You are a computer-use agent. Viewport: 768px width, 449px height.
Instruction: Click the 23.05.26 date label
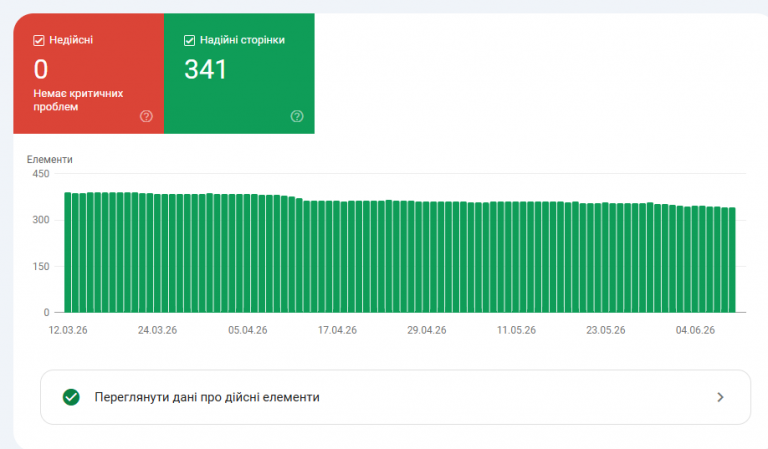point(606,330)
